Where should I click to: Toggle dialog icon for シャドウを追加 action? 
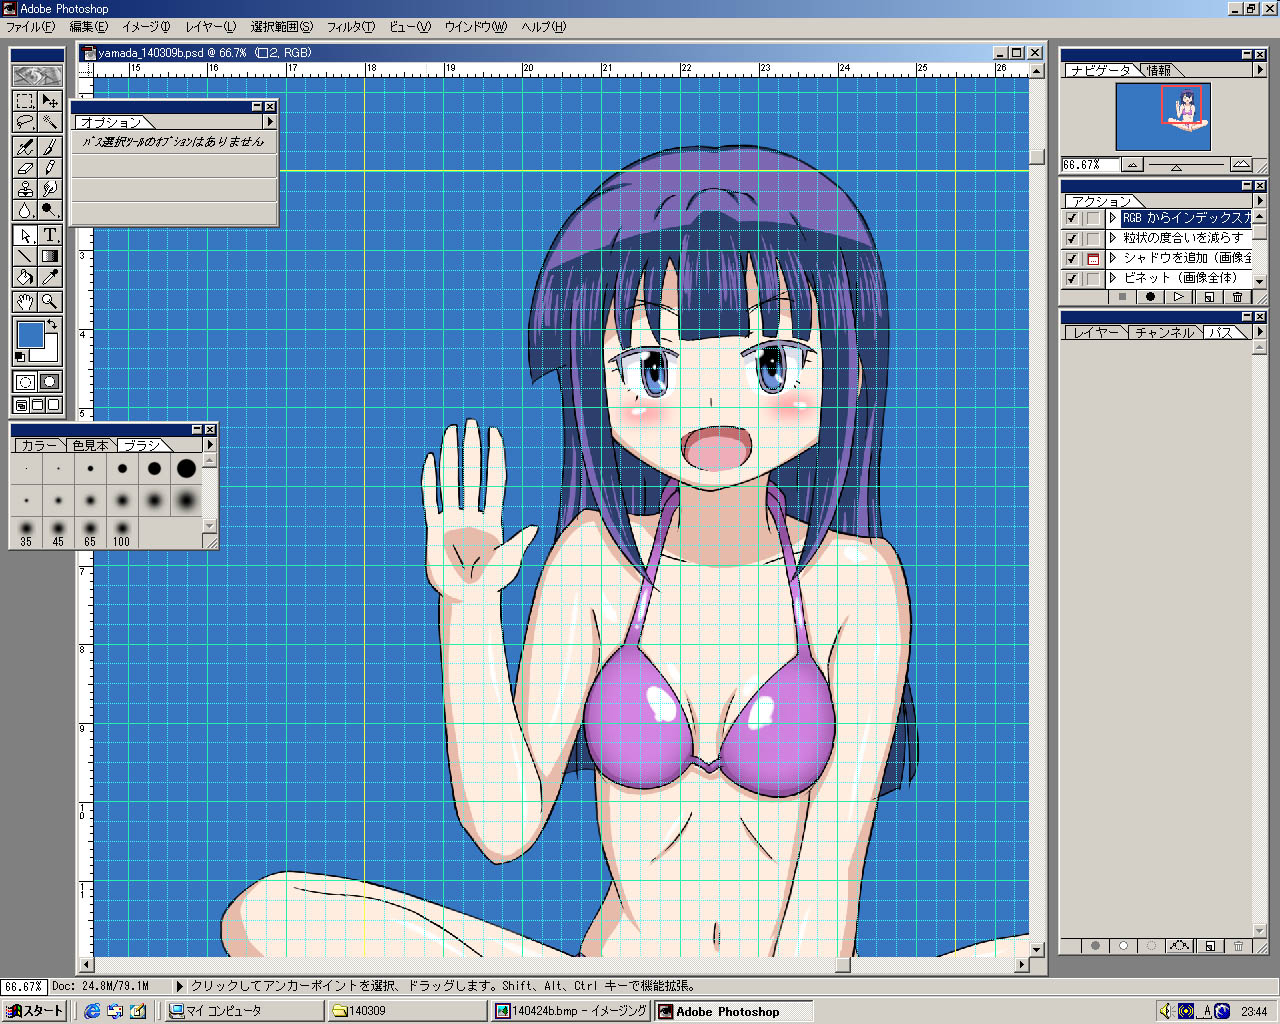pos(1093,258)
